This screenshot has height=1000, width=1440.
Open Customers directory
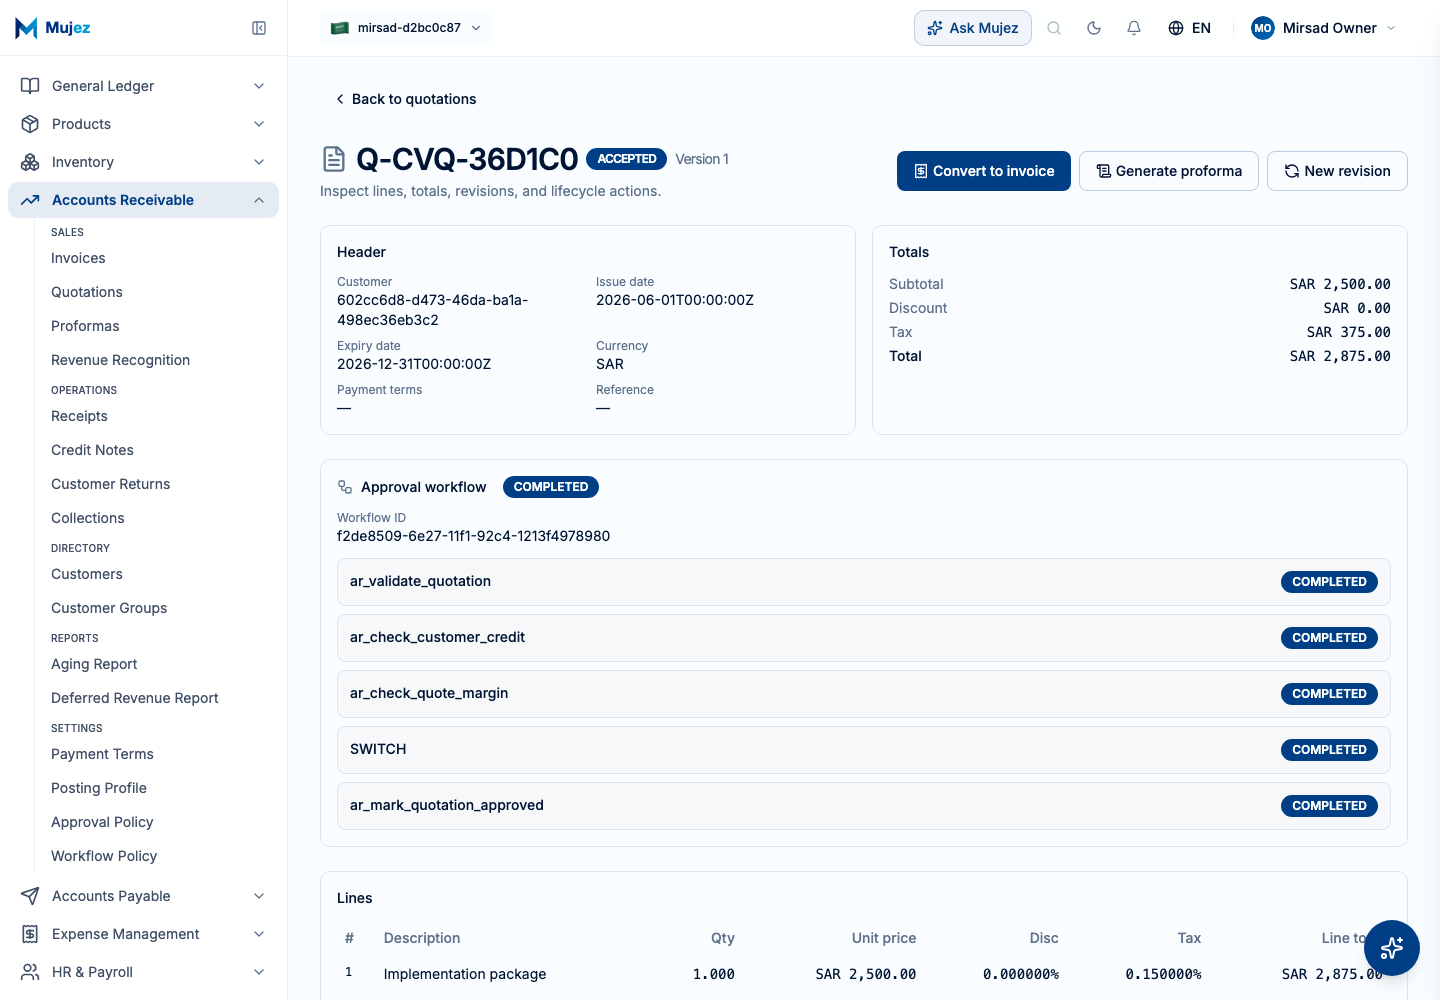[x=87, y=574]
